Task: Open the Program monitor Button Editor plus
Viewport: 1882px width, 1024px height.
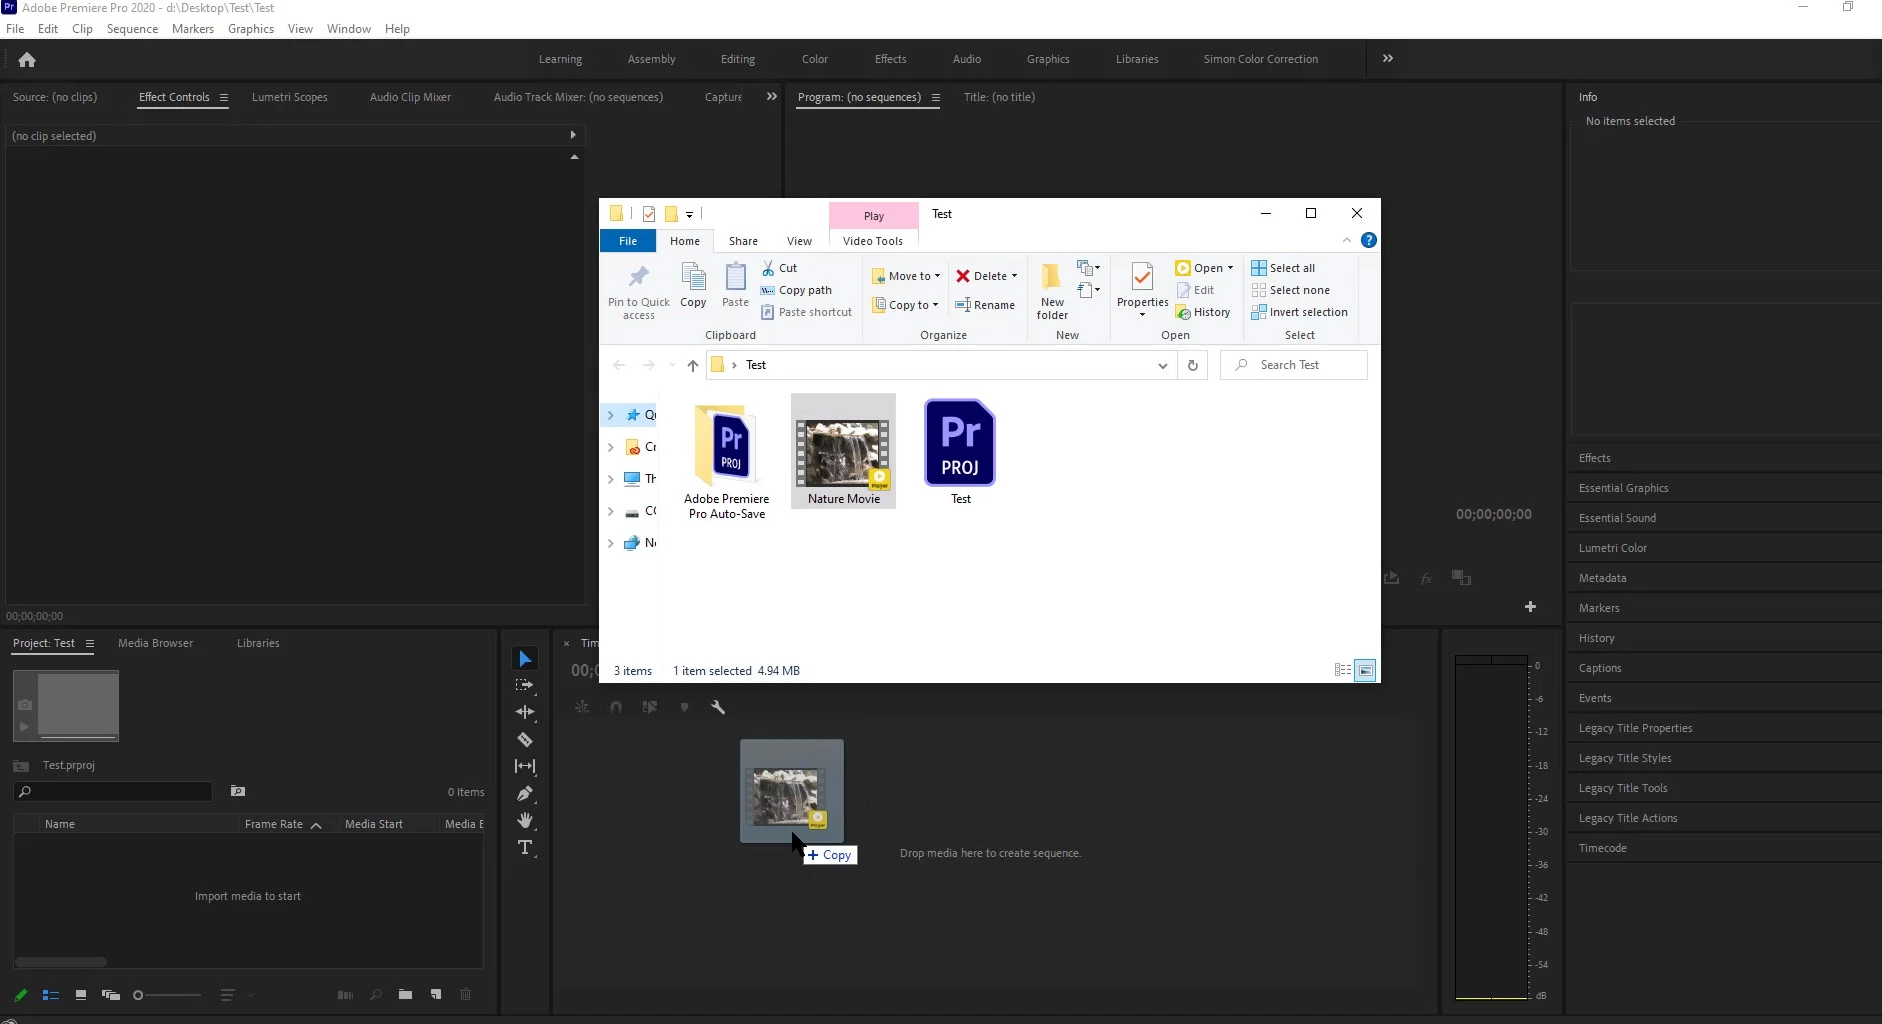Action: click(x=1530, y=607)
